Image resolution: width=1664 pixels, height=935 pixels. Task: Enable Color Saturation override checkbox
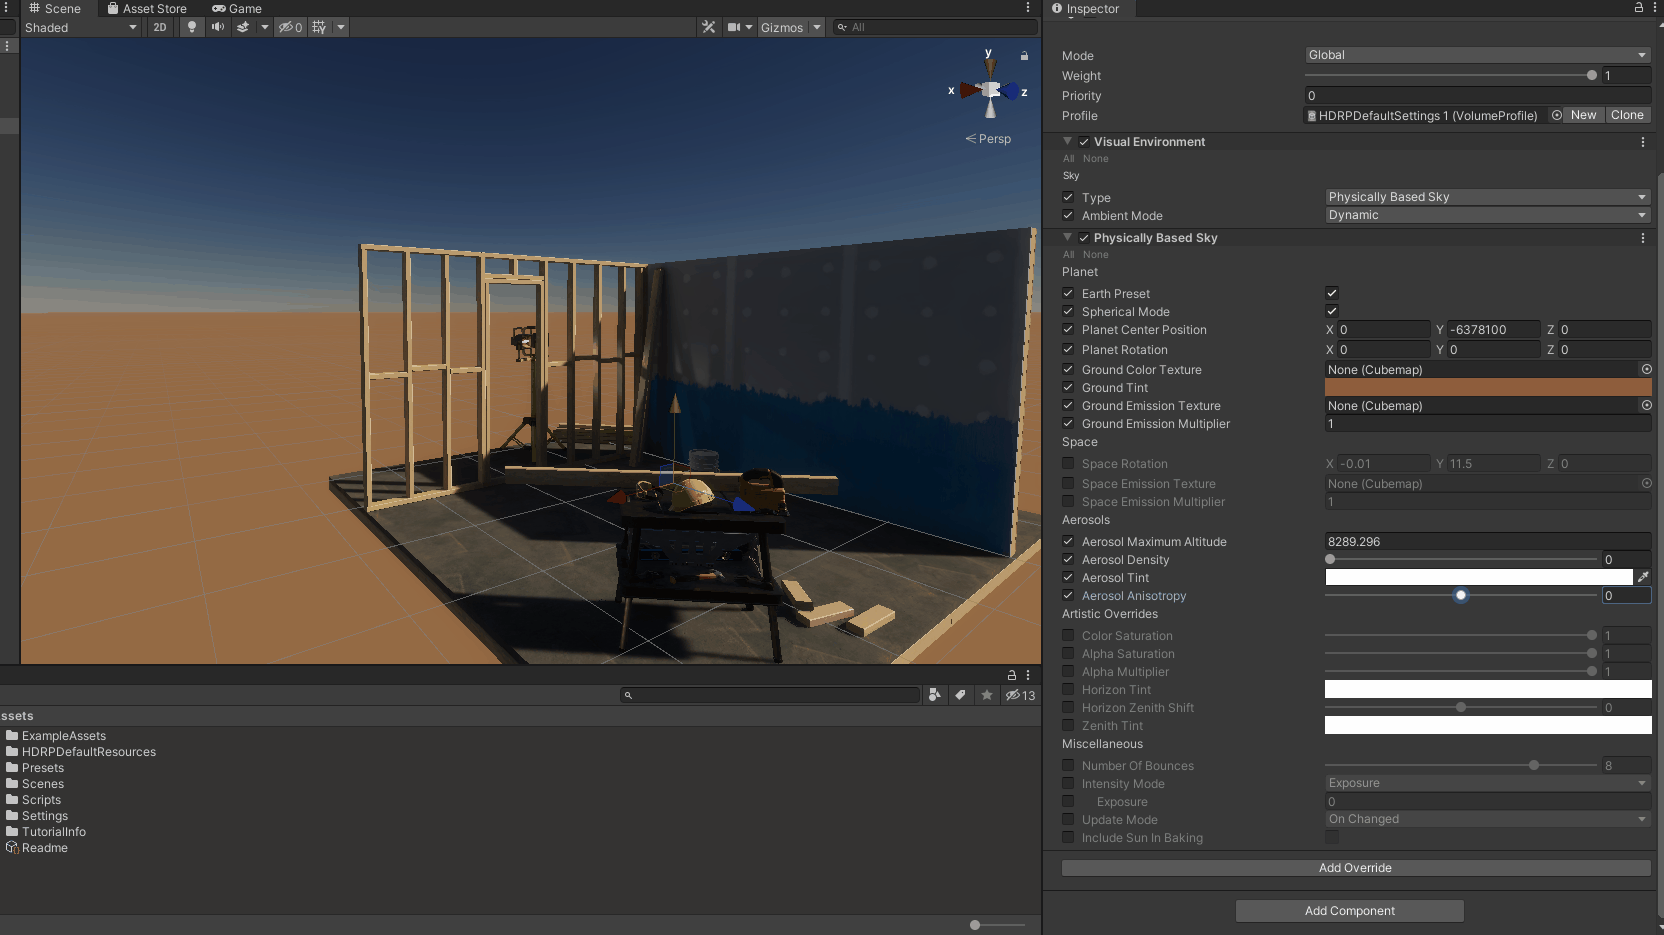(1068, 635)
